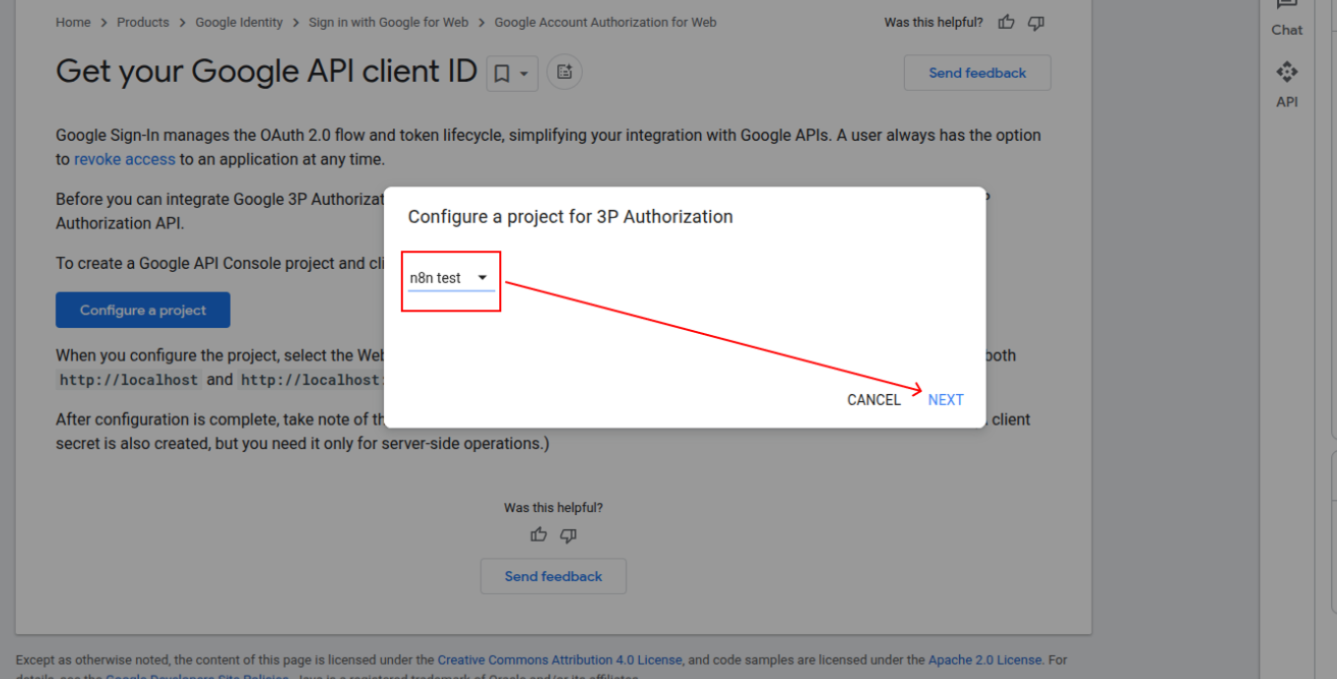
Task: Click the blue Configure a project button
Action: click(143, 310)
